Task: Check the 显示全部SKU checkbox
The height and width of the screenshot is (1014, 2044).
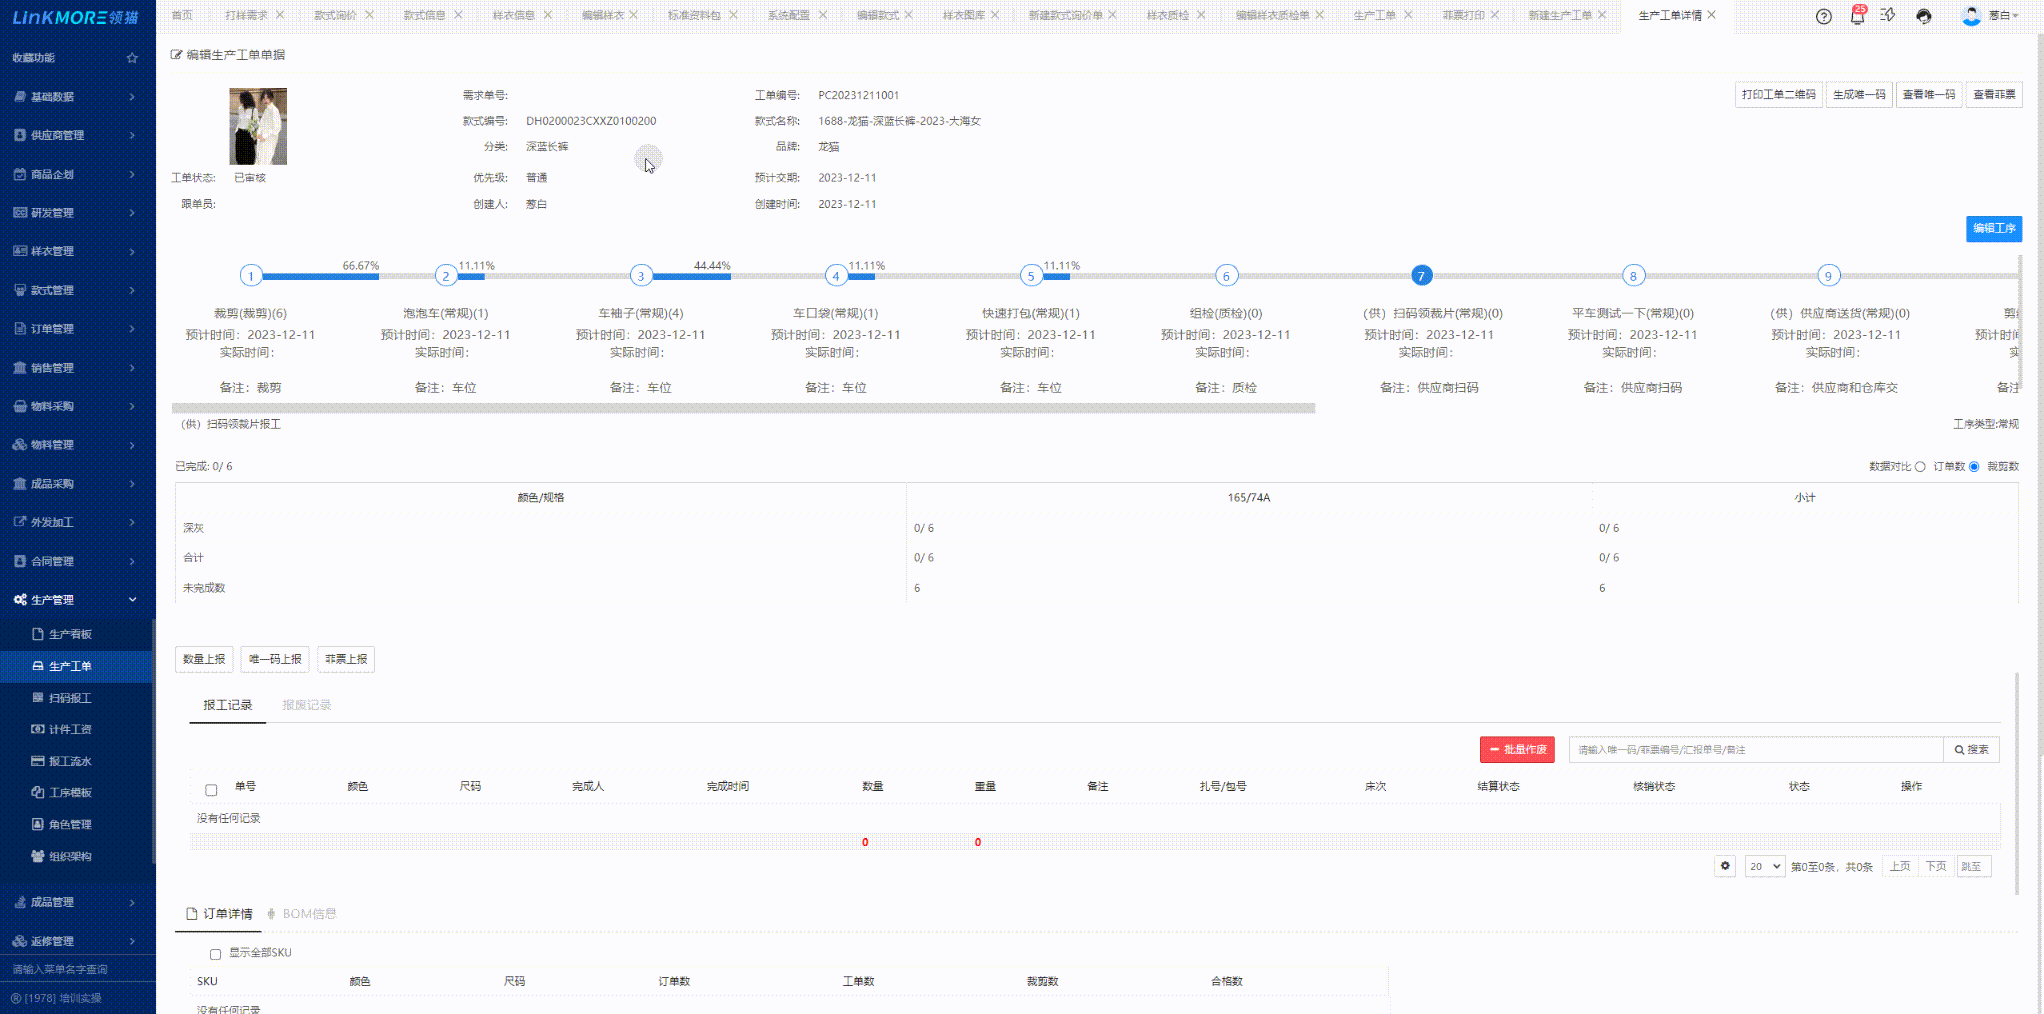Action: [x=215, y=954]
